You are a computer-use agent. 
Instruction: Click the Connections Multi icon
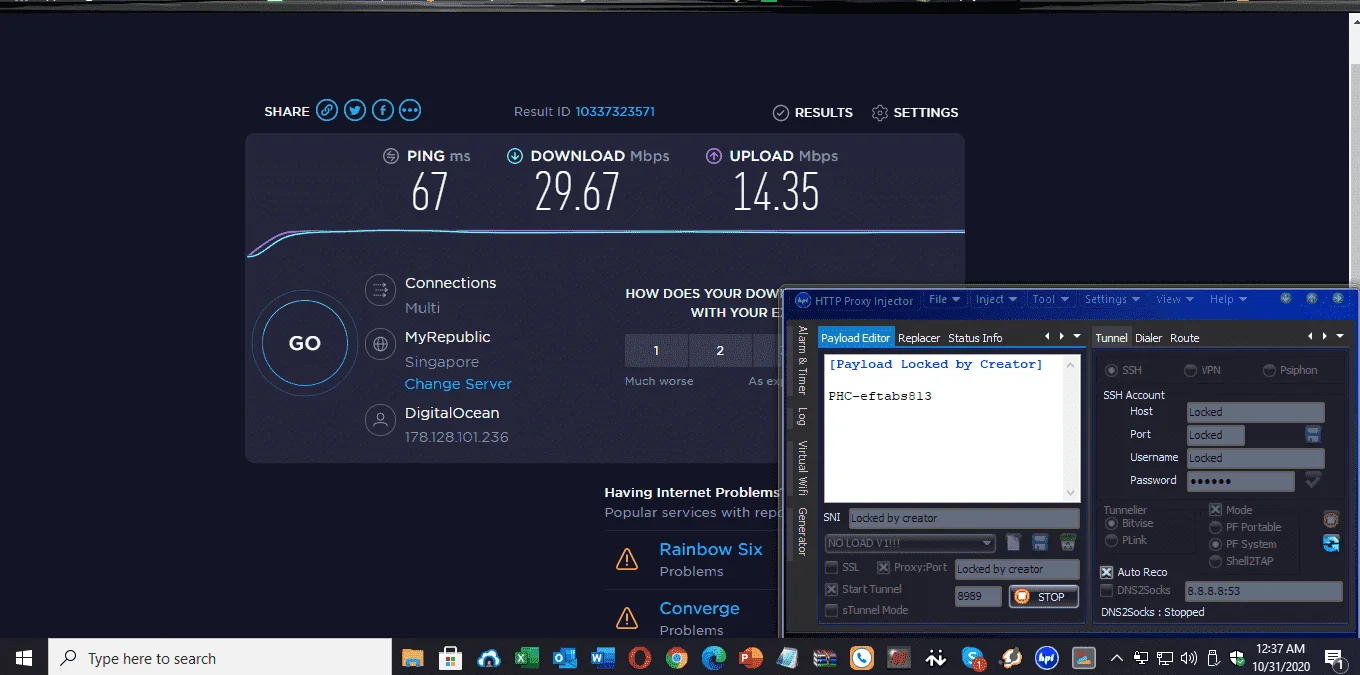[x=380, y=291]
